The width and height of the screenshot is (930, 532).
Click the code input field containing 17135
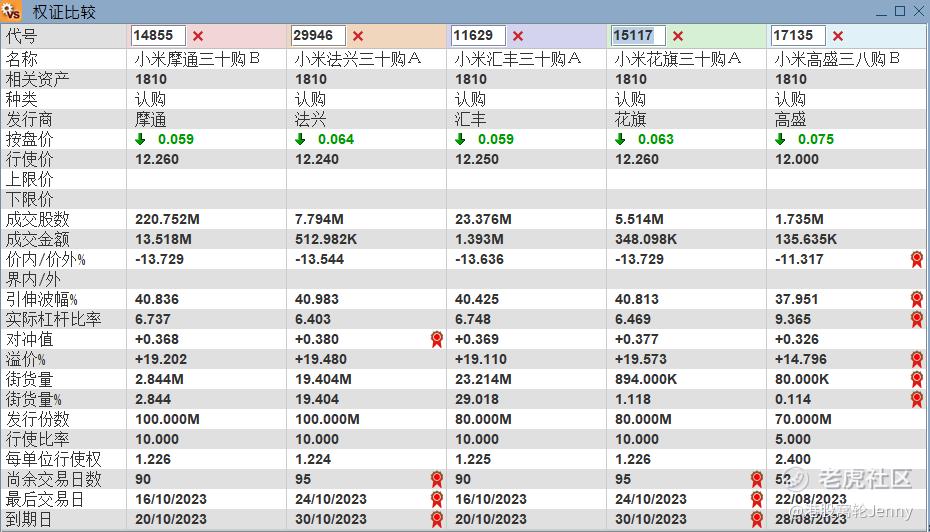pyautogui.click(x=798, y=36)
